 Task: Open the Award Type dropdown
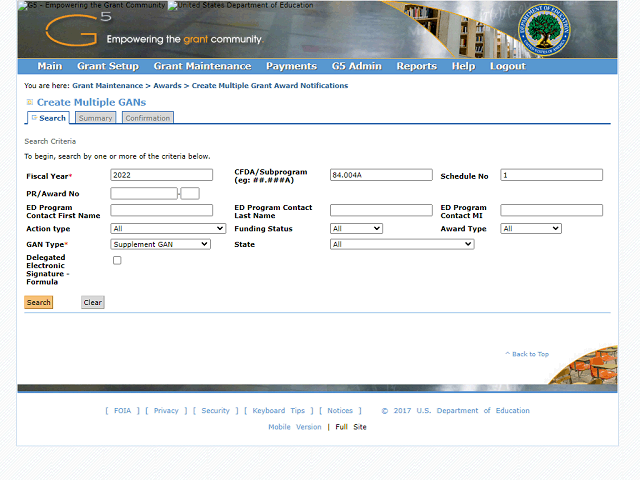tap(531, 229)
